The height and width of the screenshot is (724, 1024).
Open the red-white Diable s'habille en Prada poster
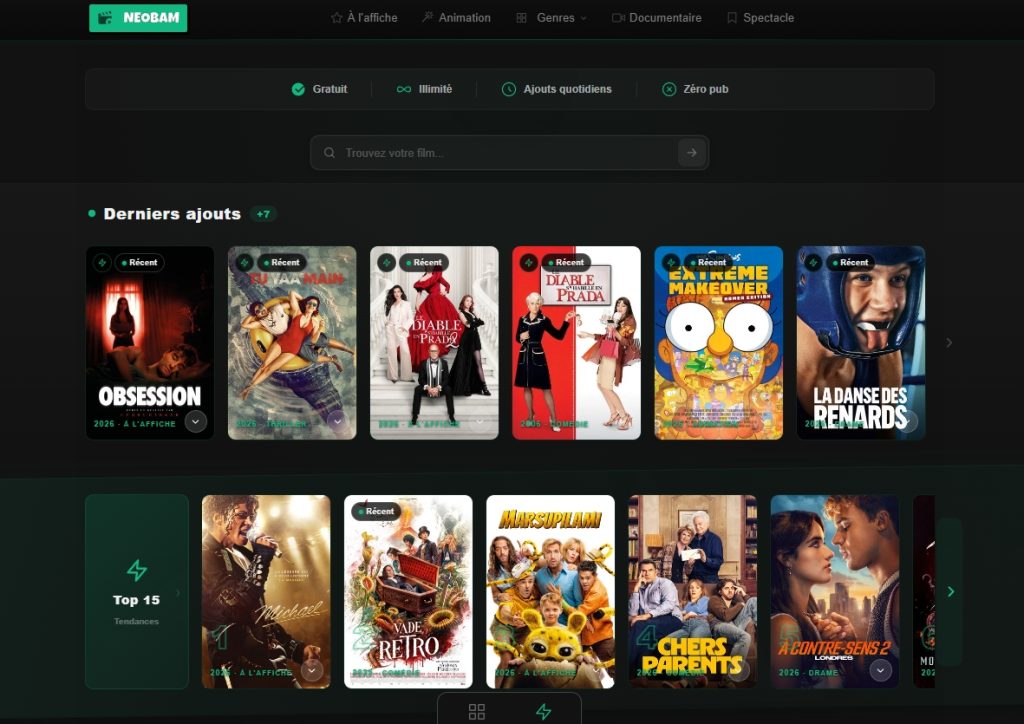577,343
